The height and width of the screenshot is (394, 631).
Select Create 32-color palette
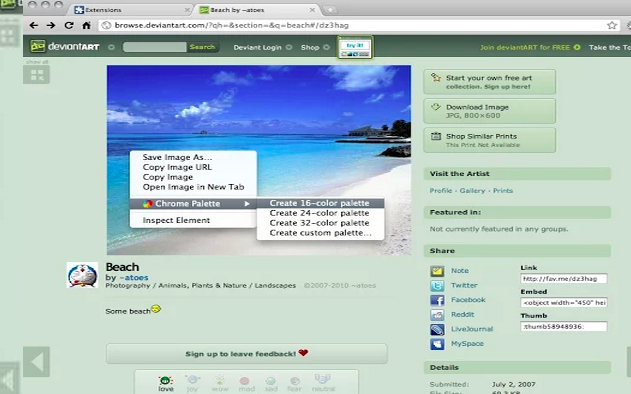tap(320, 223)
